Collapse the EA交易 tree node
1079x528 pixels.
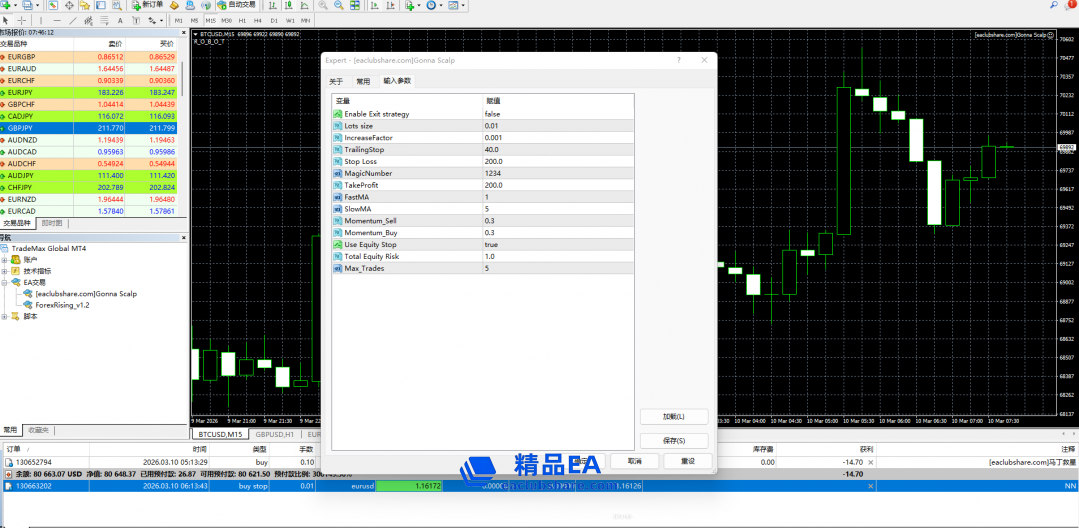point(5,282)
